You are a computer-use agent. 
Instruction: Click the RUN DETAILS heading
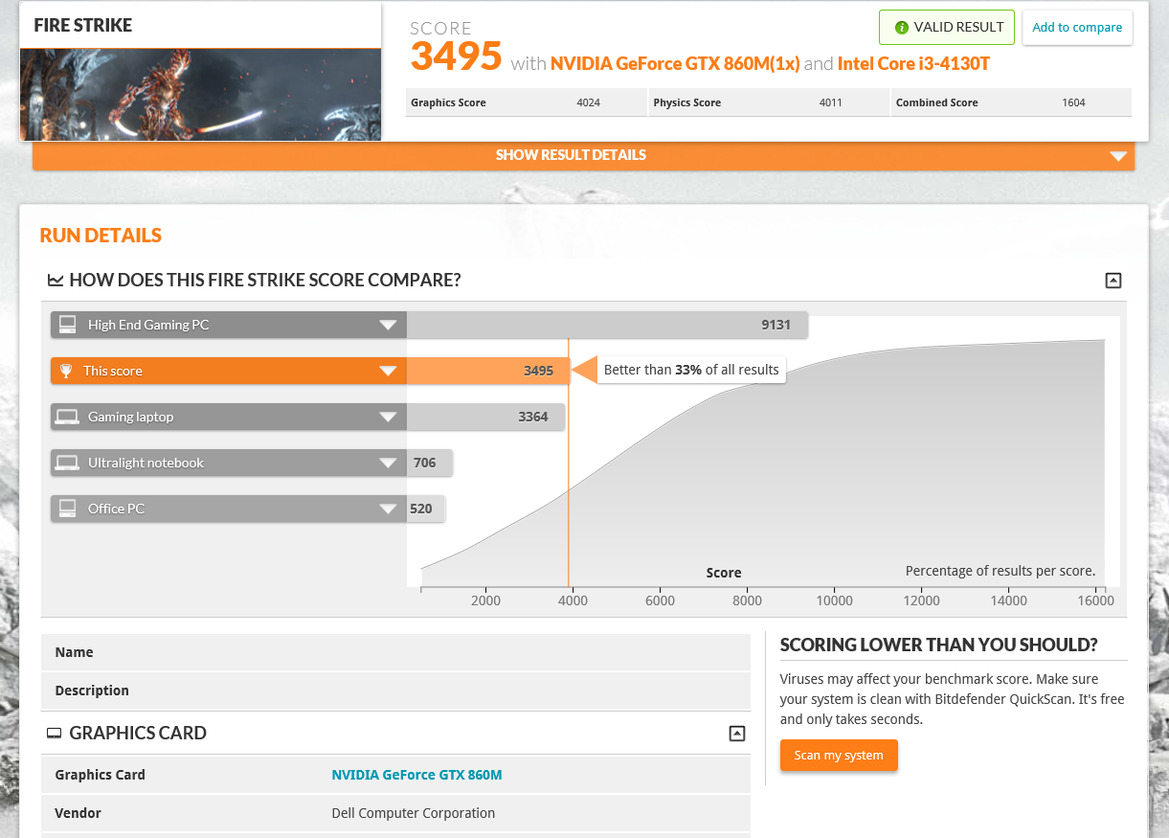101,236
